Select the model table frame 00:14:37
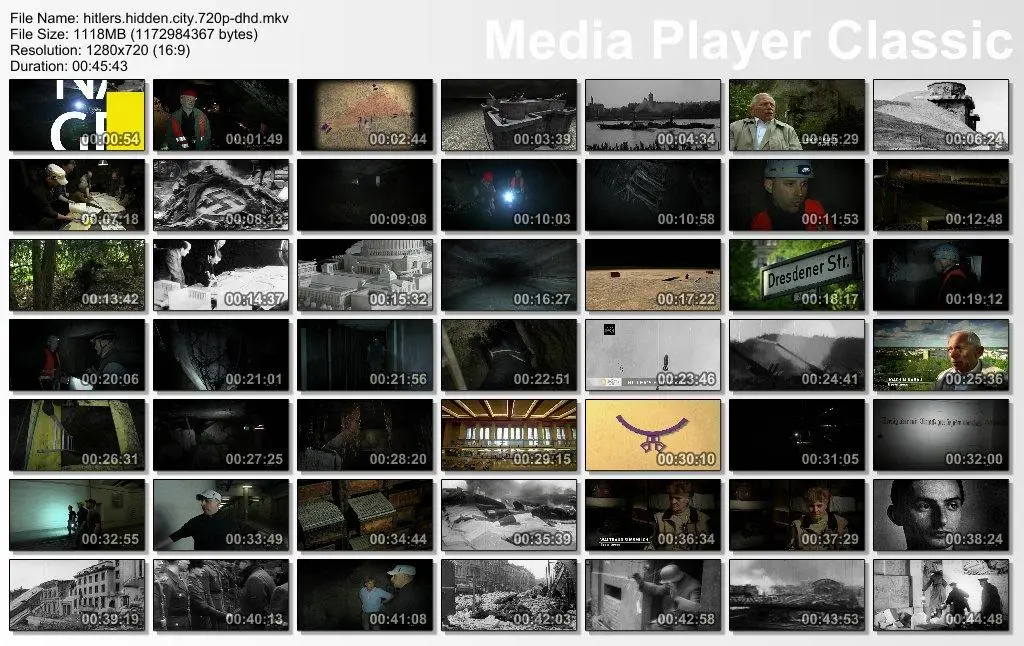1024x646 pixels. tap(221, 275)
